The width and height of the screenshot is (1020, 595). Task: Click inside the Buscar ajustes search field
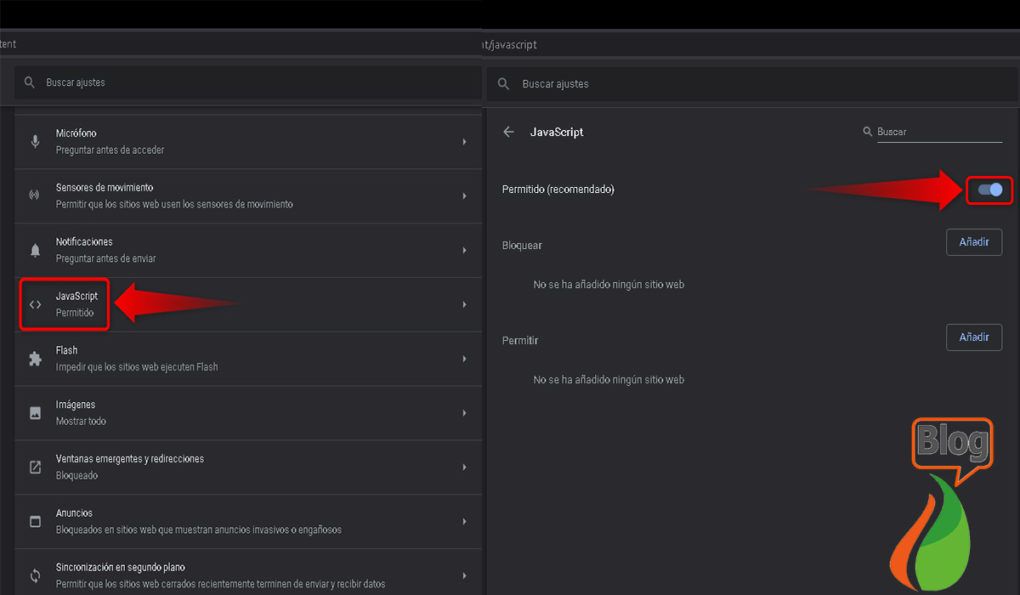[x=150, y=81]
